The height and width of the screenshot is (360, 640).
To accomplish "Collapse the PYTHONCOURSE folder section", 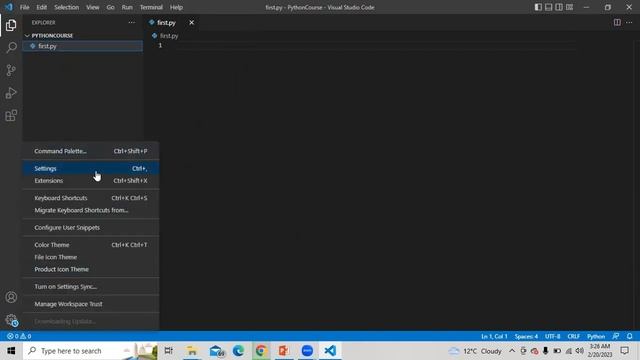I will click(82, 36).
